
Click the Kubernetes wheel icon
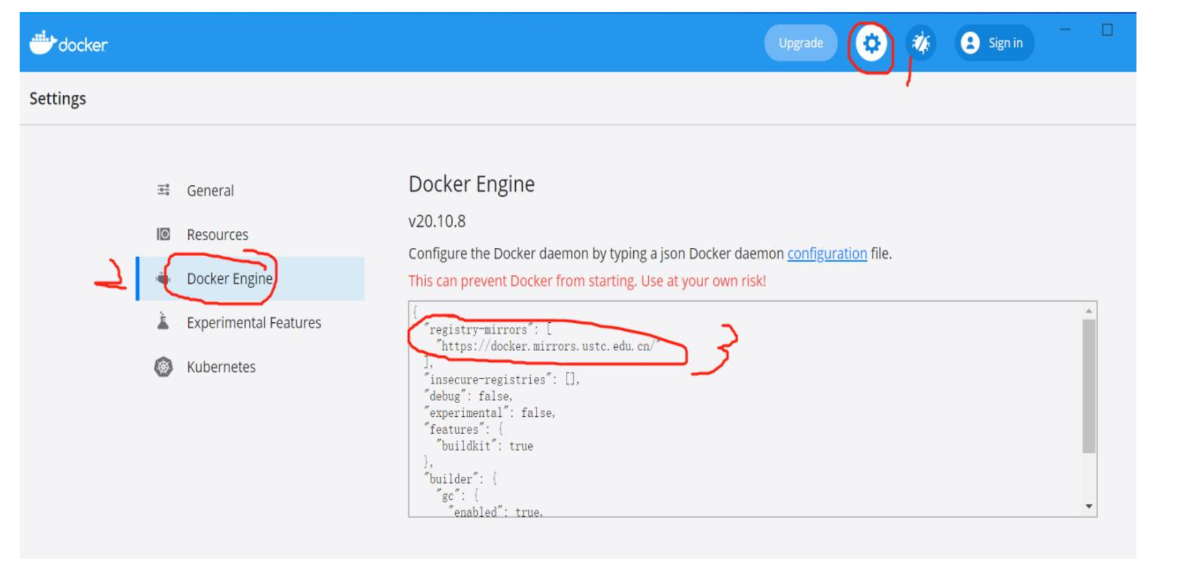(163, 367)
